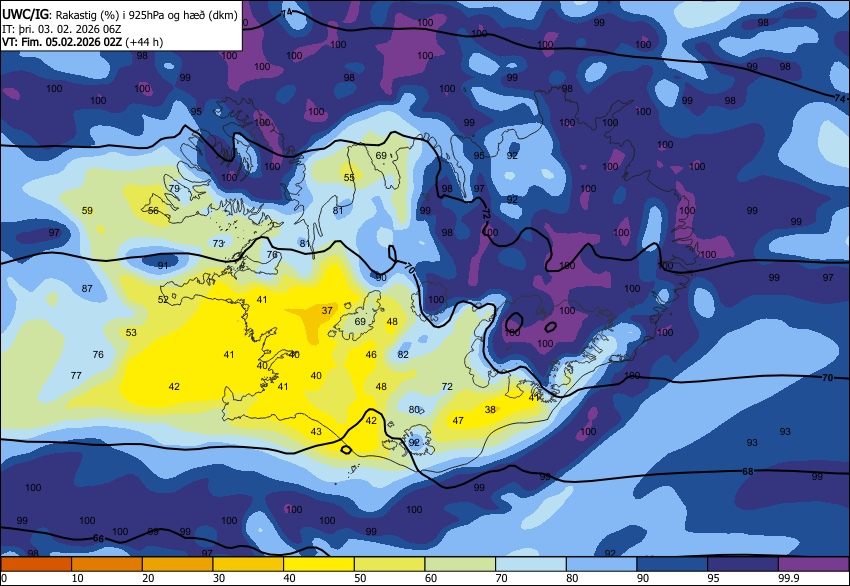The width and height of the screenshot is (850, 586).
Task: Pick the 50–60 pale yellow legend swatch
Action: (x=389, y=564)
